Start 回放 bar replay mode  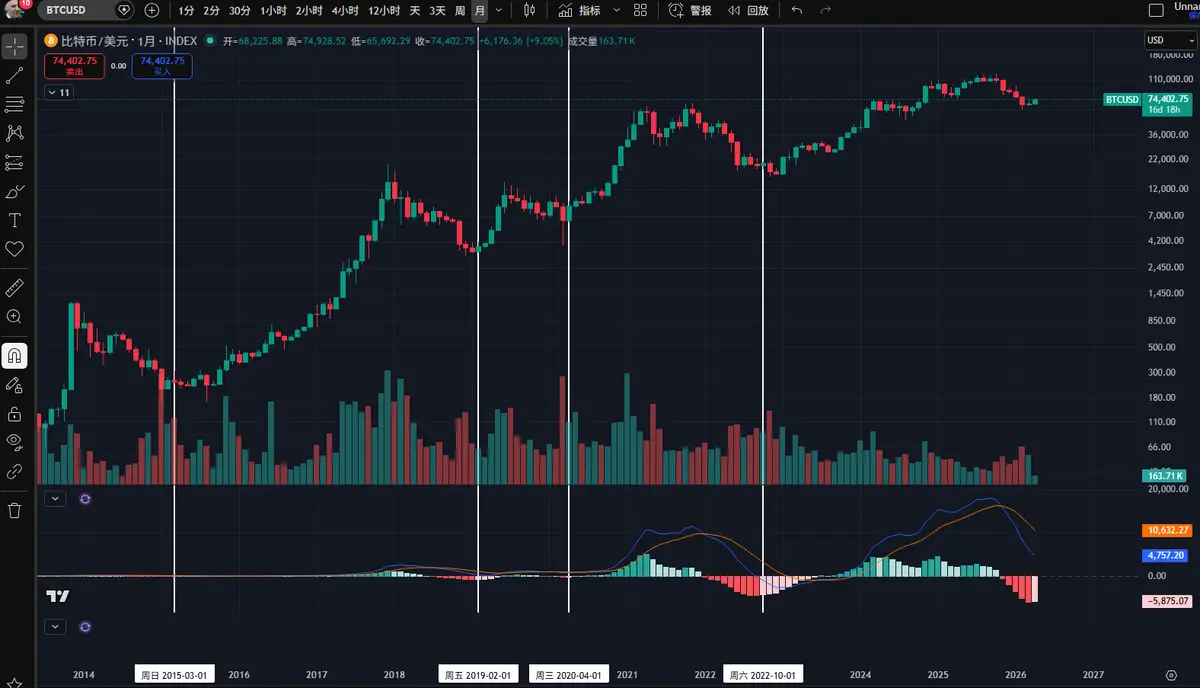(x=748, y=10)
